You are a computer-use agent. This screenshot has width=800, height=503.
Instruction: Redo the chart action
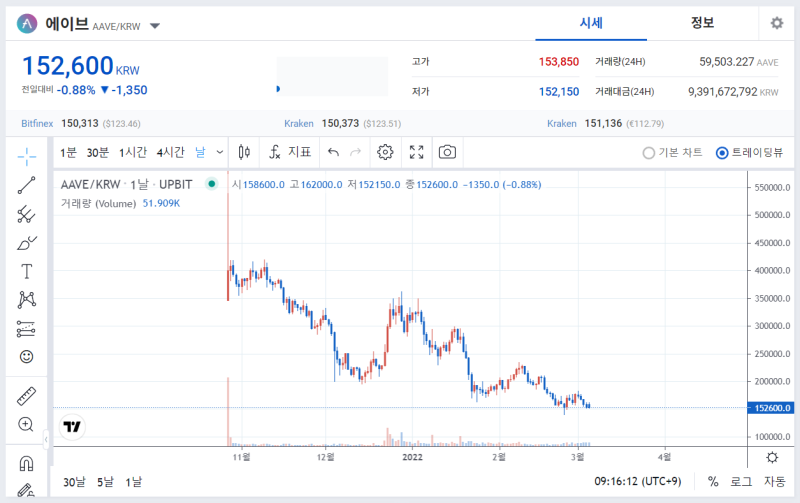click(x=356, y=152)
